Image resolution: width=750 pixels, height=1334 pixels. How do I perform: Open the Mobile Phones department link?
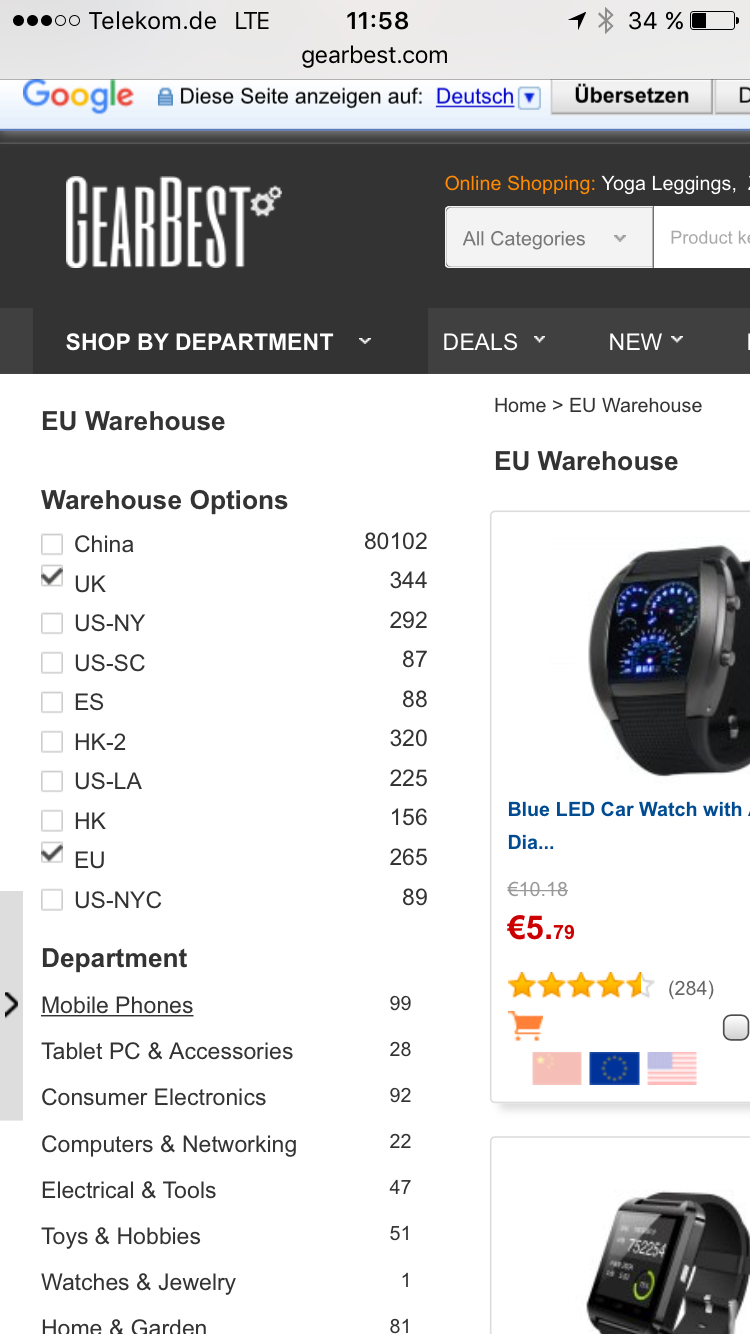pos(117,1005)
